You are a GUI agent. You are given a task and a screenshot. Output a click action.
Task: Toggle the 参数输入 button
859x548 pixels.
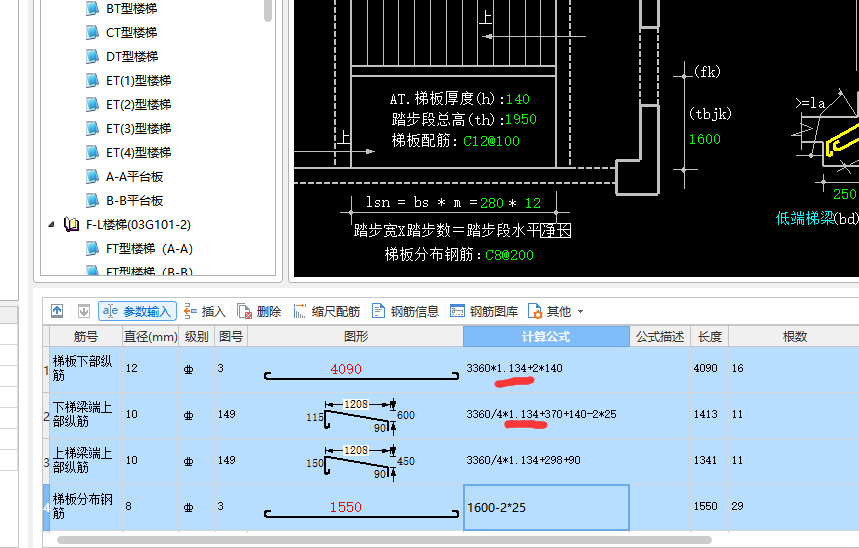(138, 311)
